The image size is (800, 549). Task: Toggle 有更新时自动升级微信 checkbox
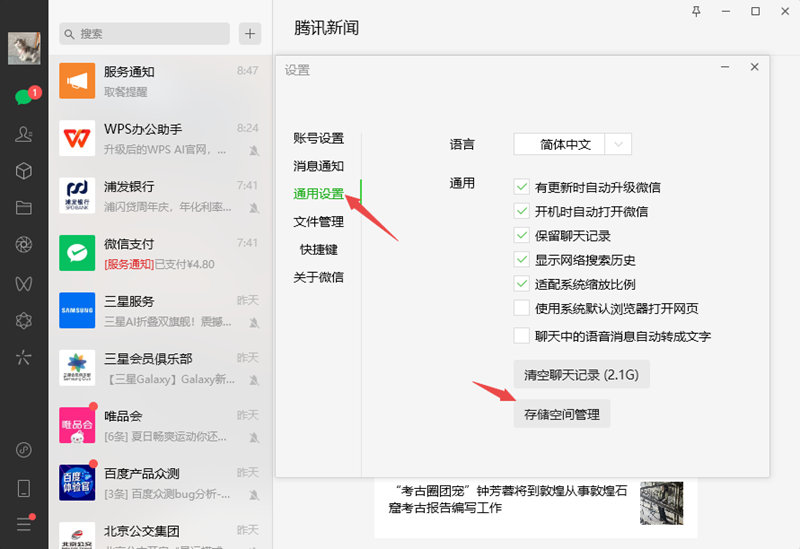[x=521, y=187]
